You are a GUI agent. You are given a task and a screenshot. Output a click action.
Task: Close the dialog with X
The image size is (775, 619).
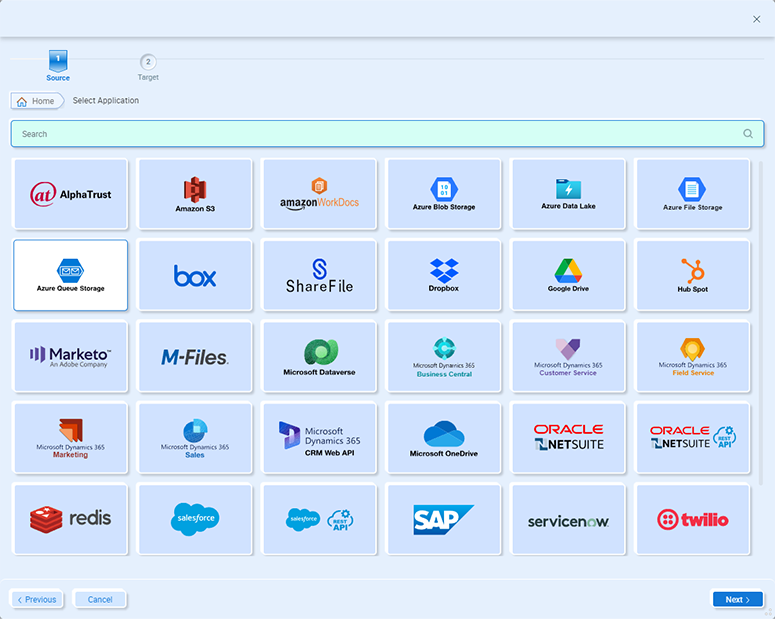point(757,19)
